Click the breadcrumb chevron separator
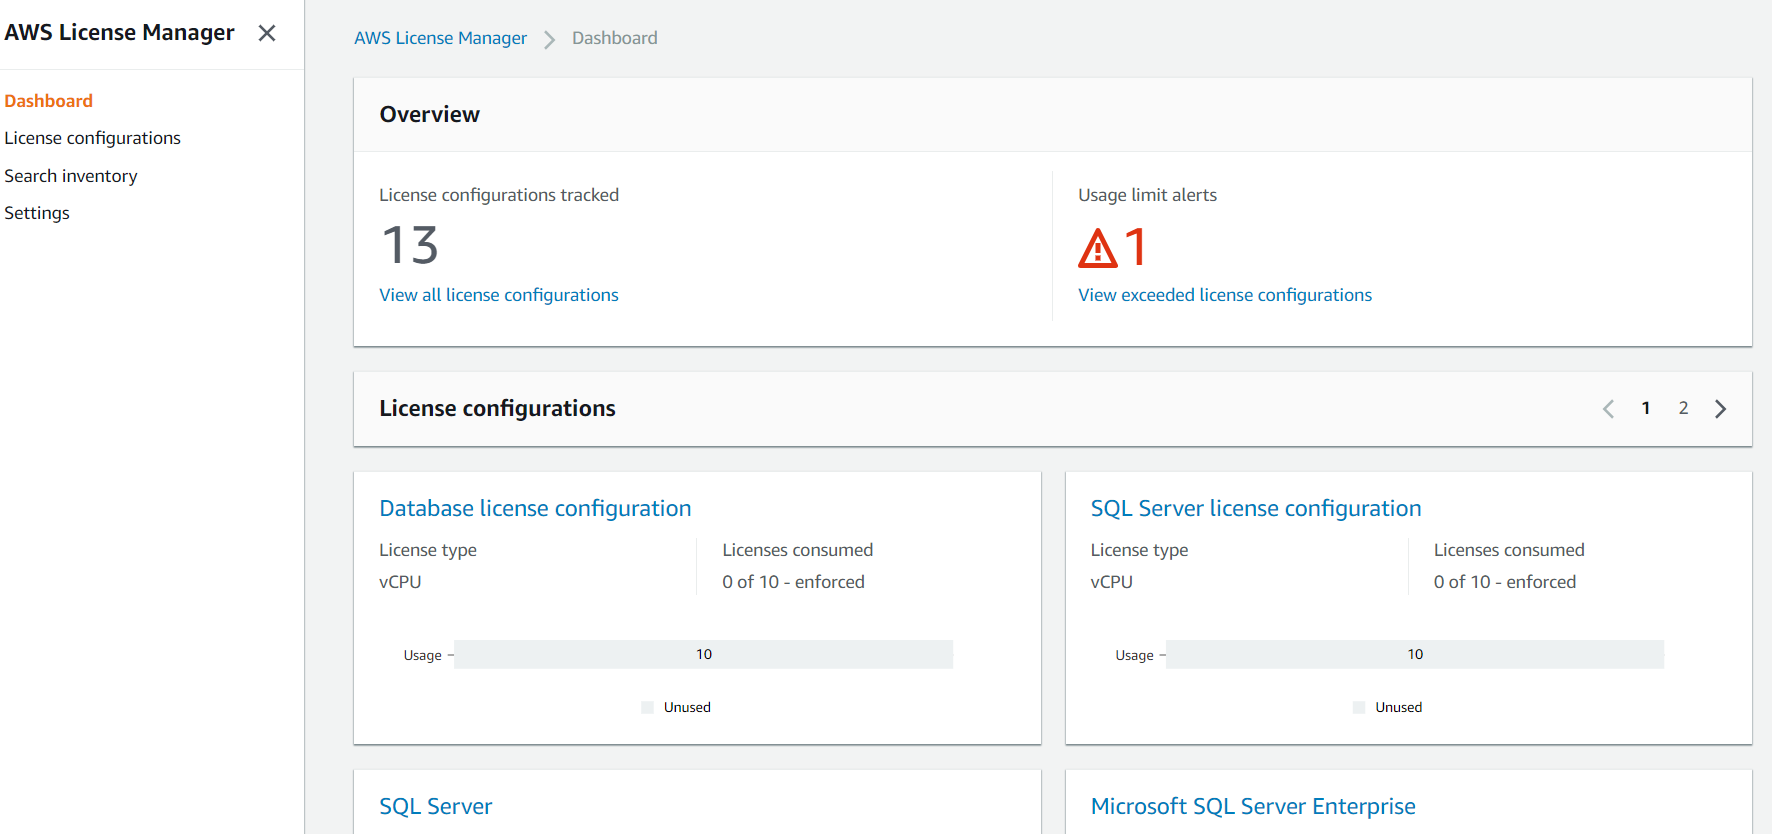Screen dimensions: 1772x836 click(549, 39)
